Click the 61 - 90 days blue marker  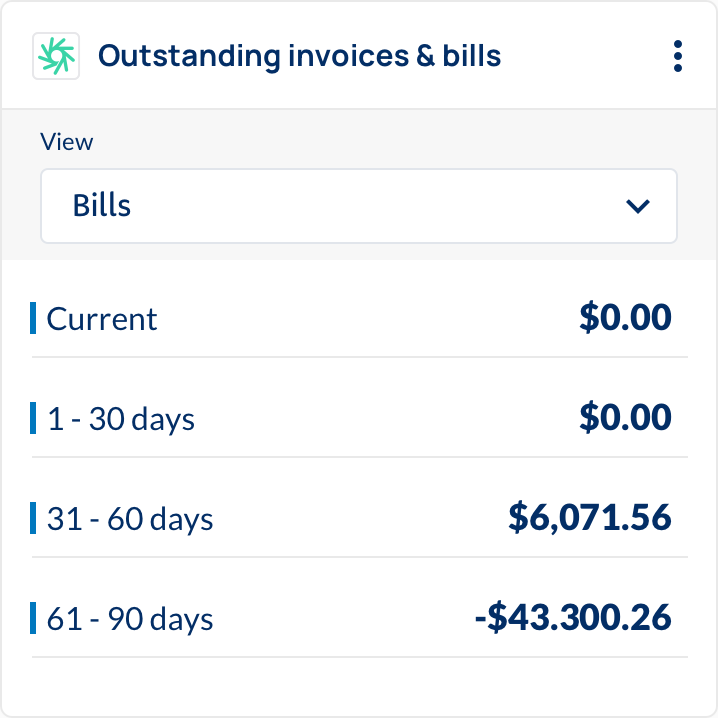click(x=33, y=618)
